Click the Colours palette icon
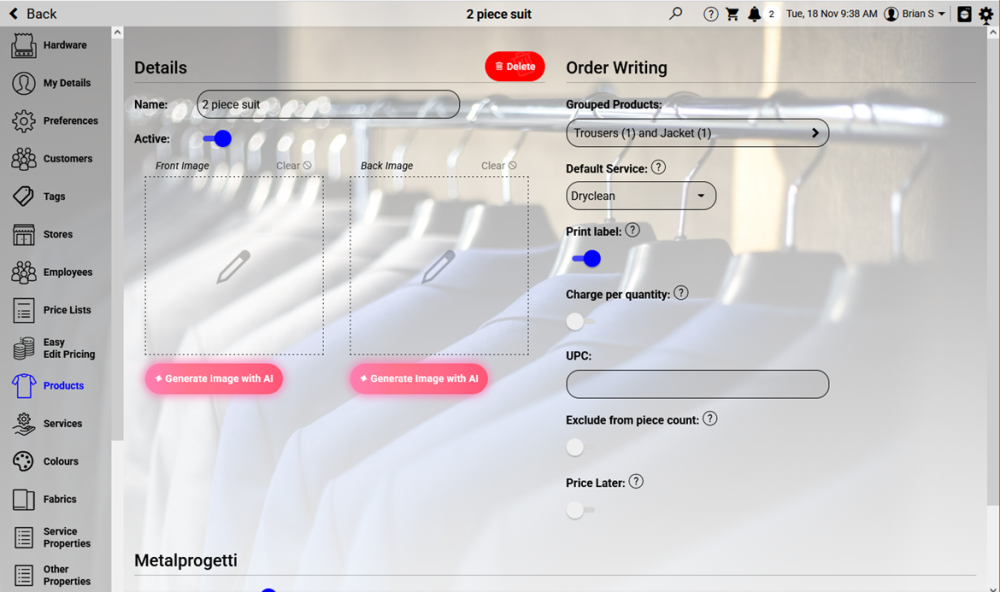This screenshot has height=592, width=1000. tap(24, 461)
